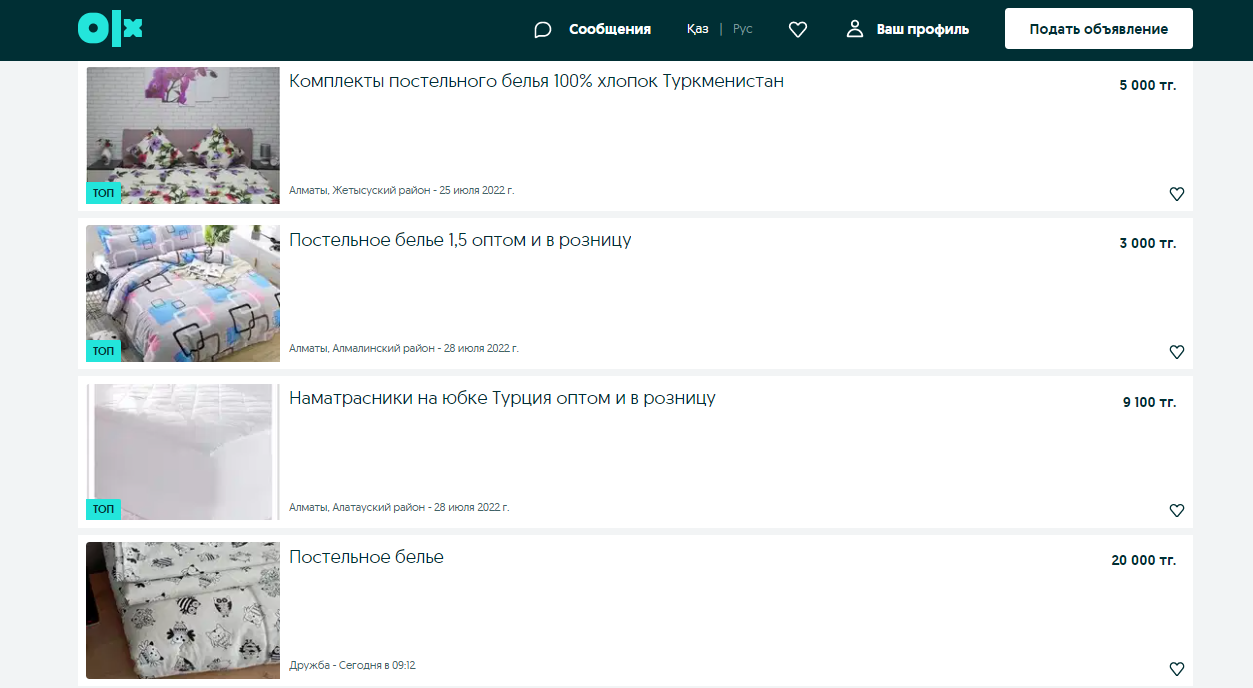Open listing Комплекты постельного белья 100% хлопок

[536, 81]
